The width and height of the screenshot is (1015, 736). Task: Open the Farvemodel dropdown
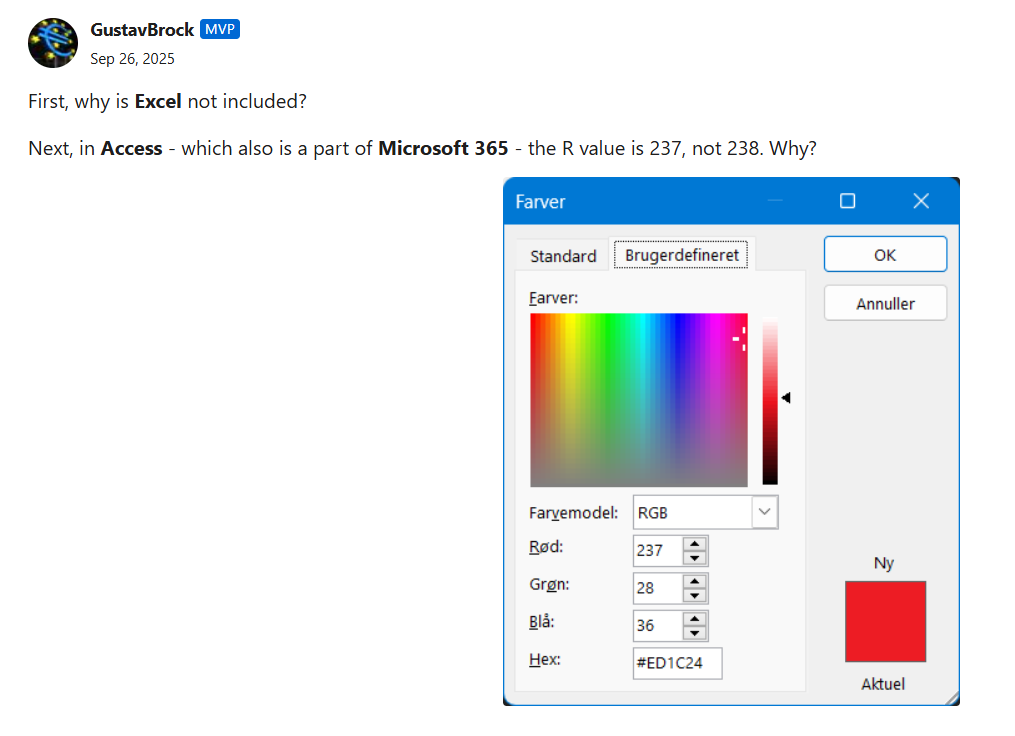[x=764, y=511]
